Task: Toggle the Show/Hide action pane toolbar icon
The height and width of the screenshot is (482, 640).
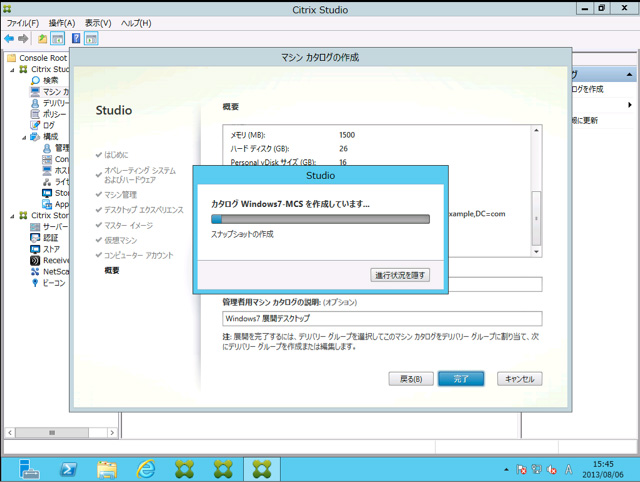Action: pos(91,39)
